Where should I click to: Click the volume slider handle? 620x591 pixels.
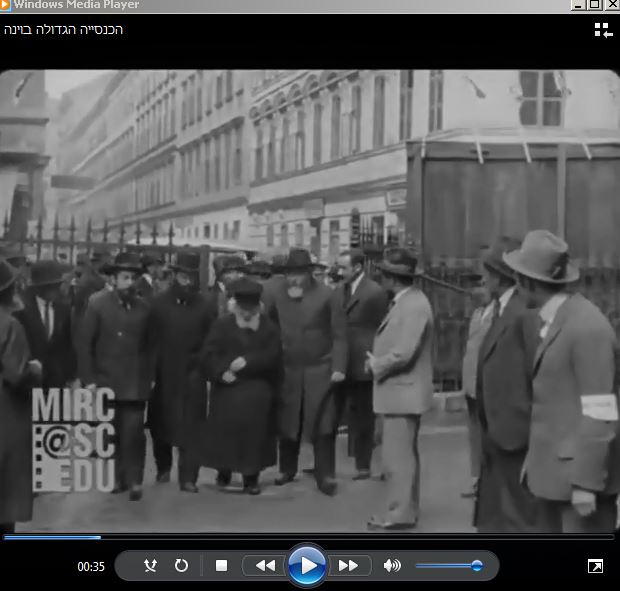(x=477, y=566)
